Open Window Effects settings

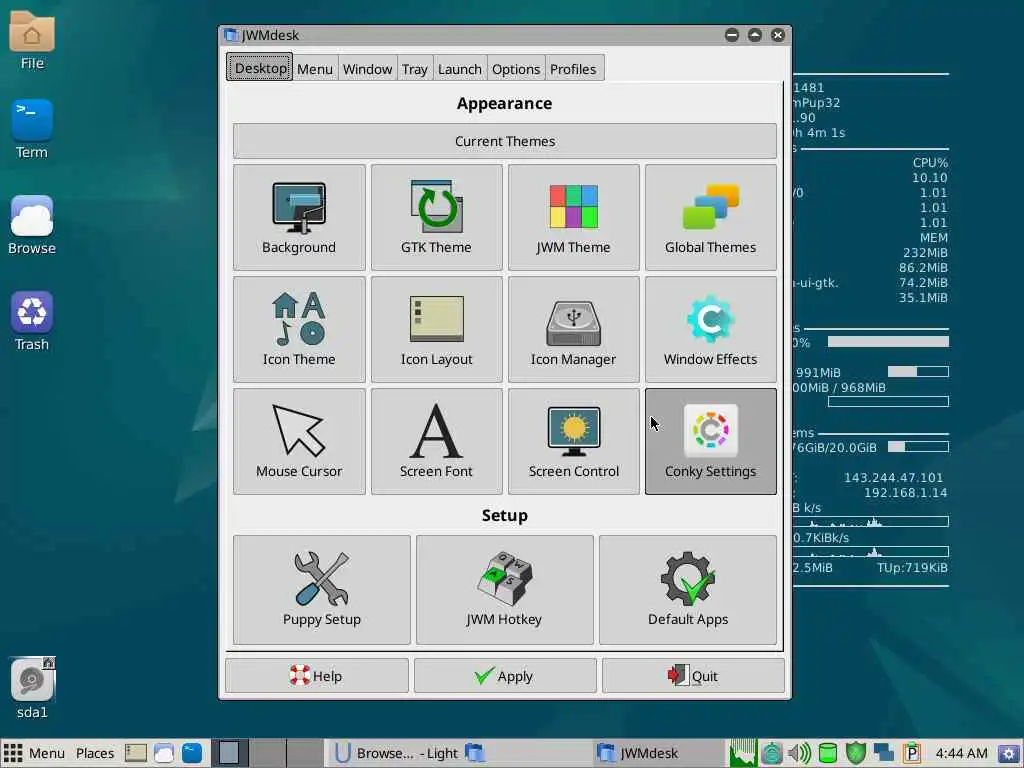pos(711,329)
